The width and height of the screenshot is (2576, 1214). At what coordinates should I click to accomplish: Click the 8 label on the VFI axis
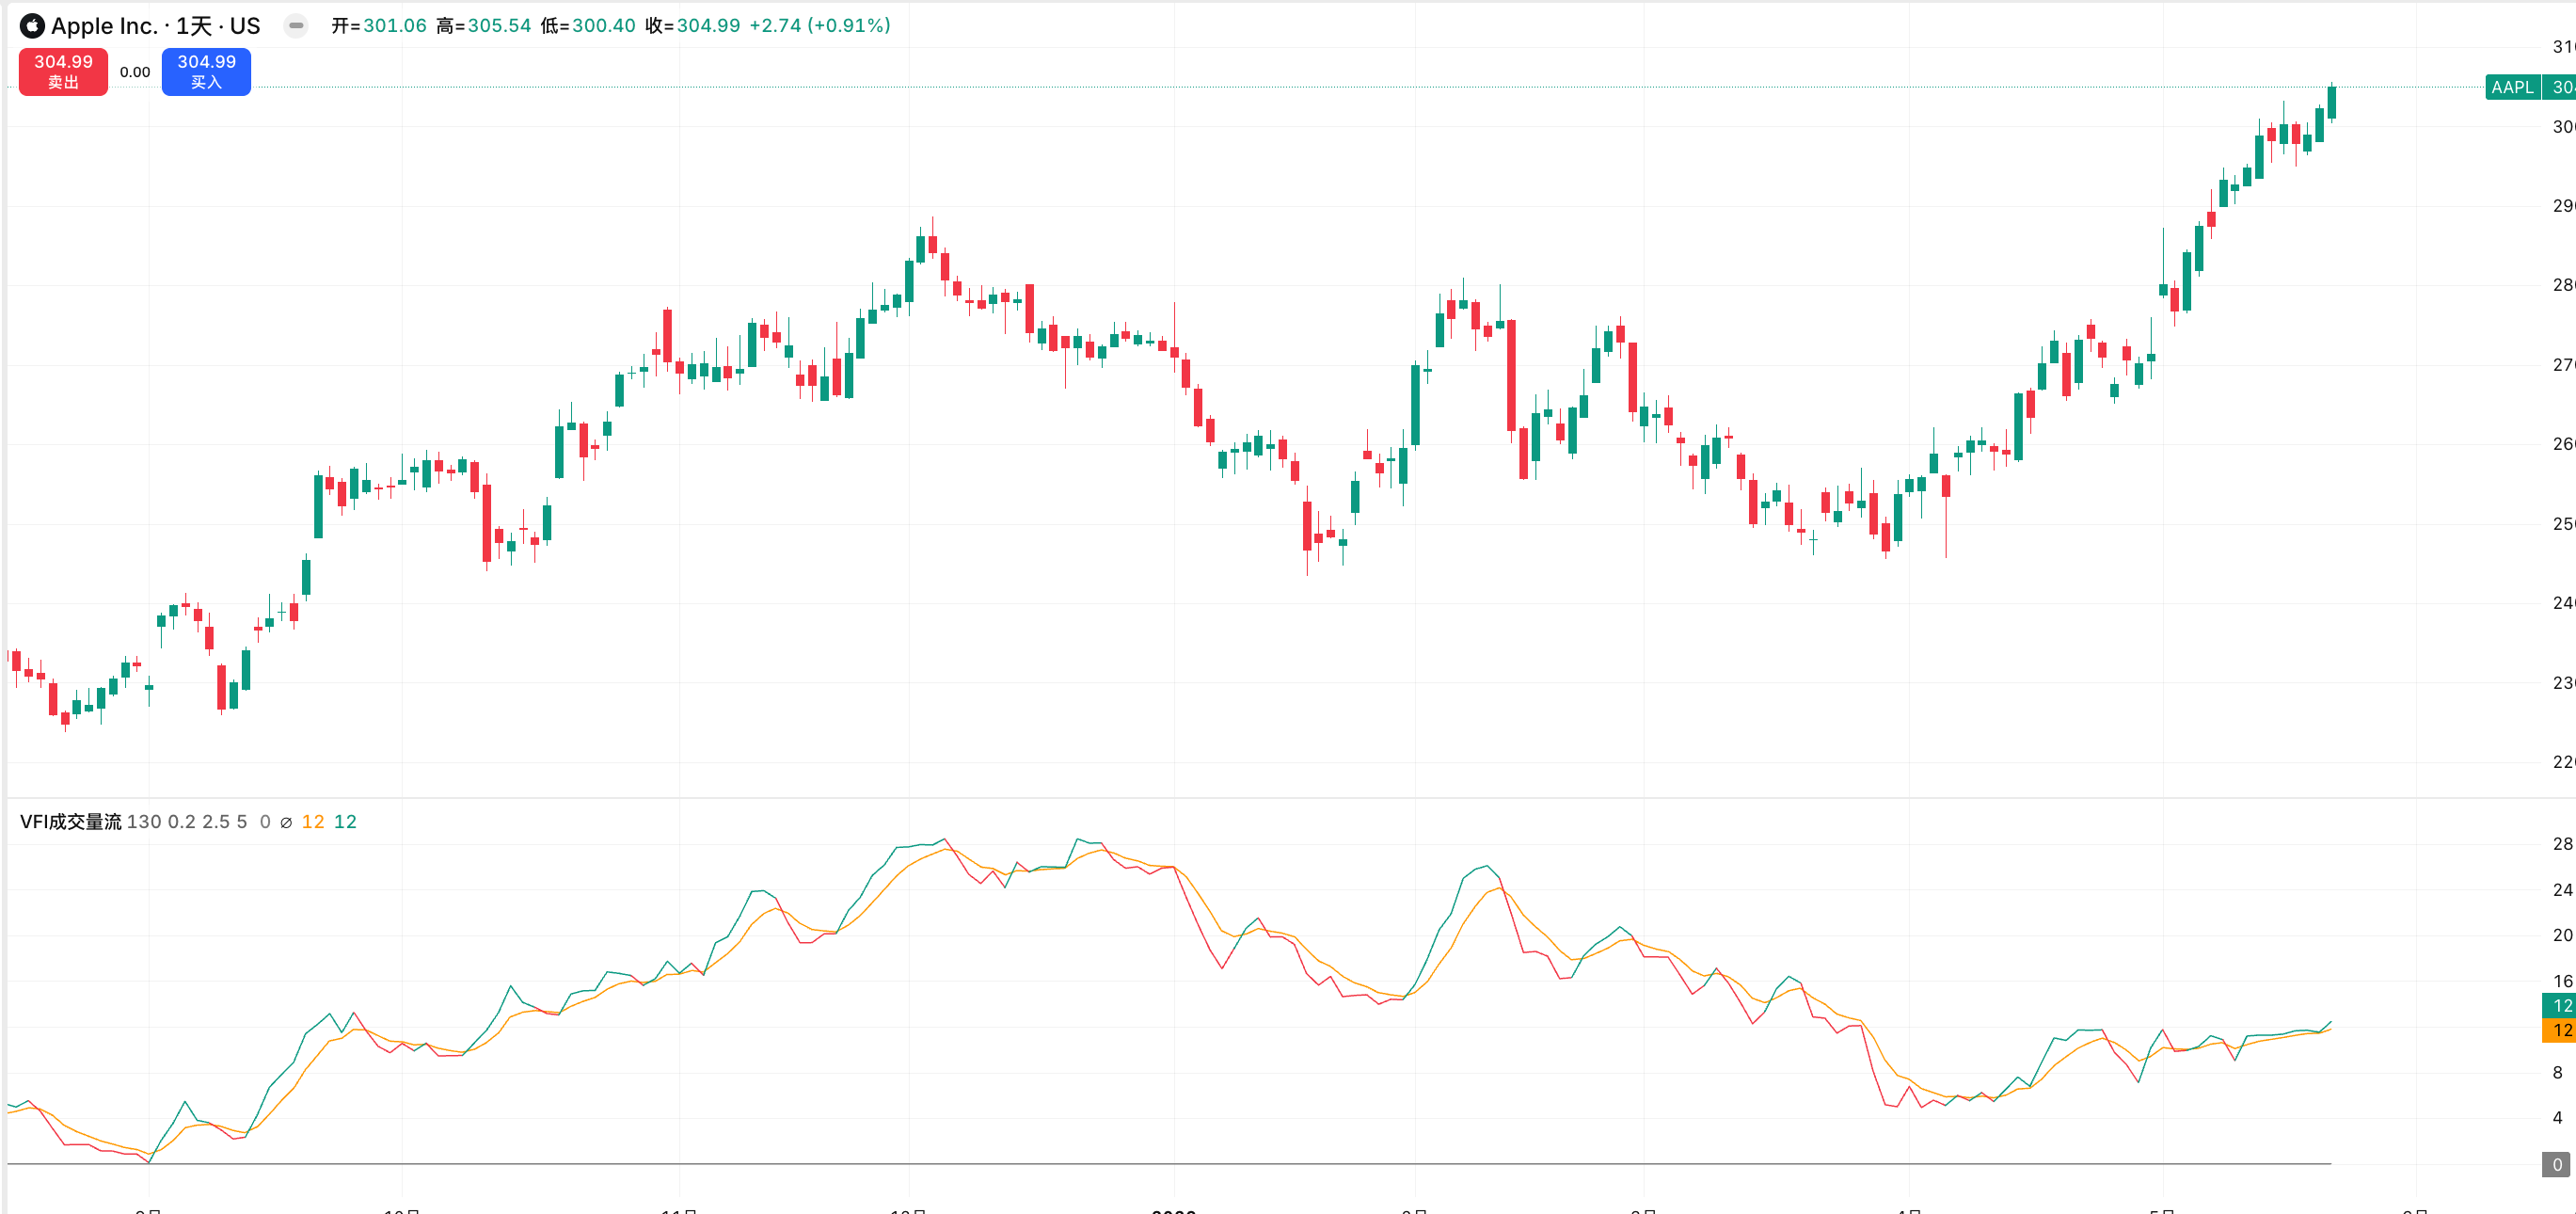click(x=2558, y=1073)
